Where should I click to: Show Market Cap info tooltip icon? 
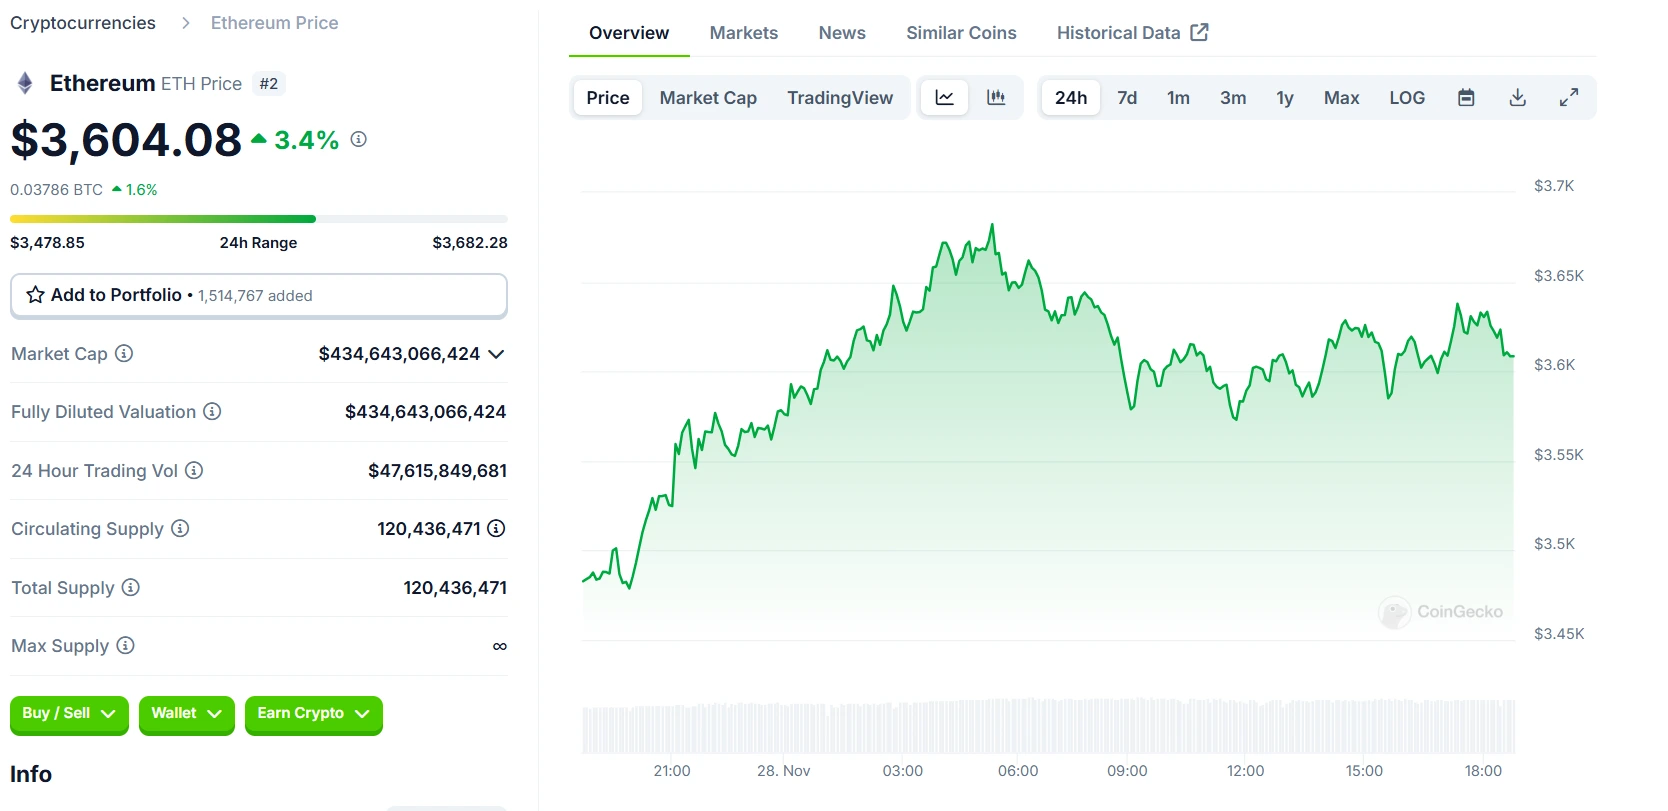click(124, 353)
